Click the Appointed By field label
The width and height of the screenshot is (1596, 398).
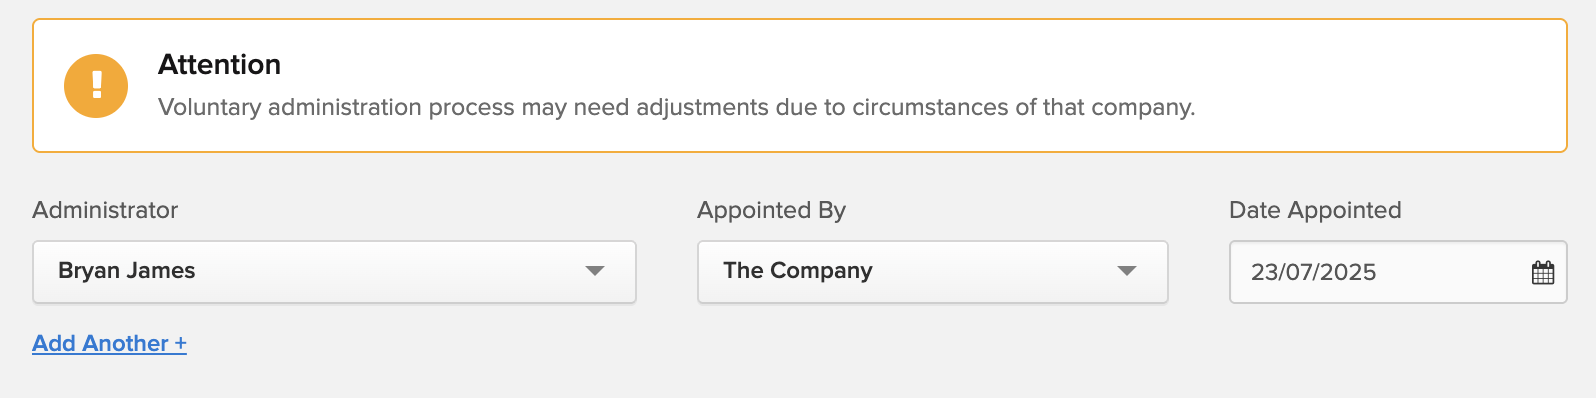tap(772, 210)
